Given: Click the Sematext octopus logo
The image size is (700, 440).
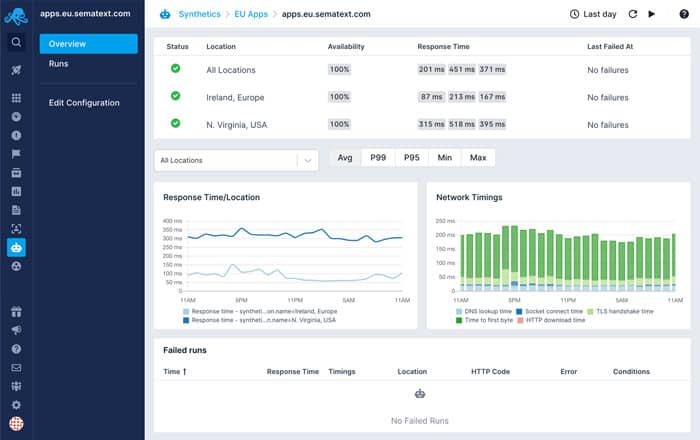Looking at the screenshot, I should pos(16,16).
